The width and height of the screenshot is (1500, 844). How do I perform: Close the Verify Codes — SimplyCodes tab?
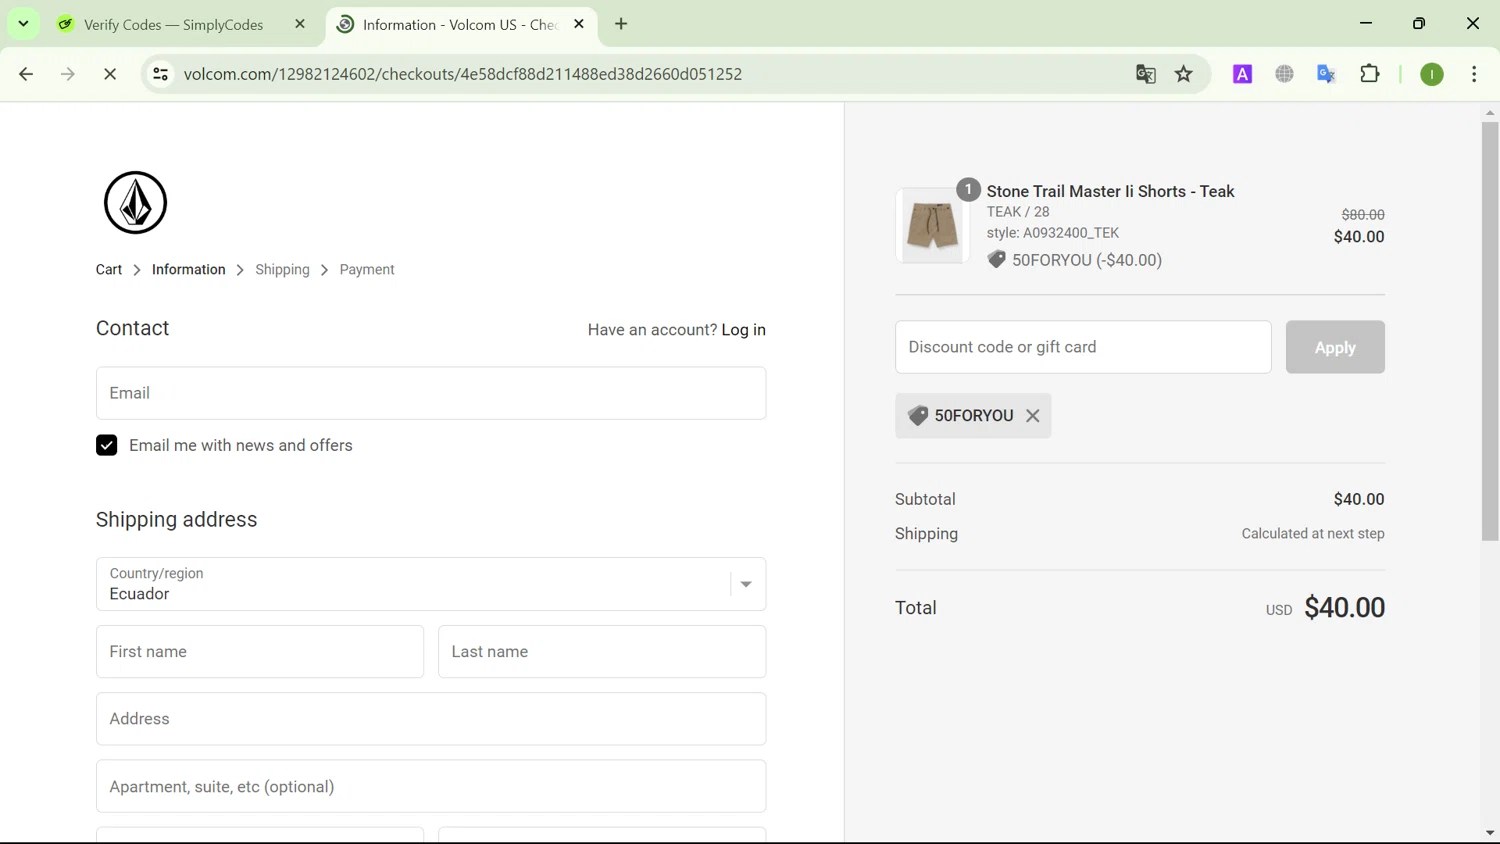tap(300, 24)
